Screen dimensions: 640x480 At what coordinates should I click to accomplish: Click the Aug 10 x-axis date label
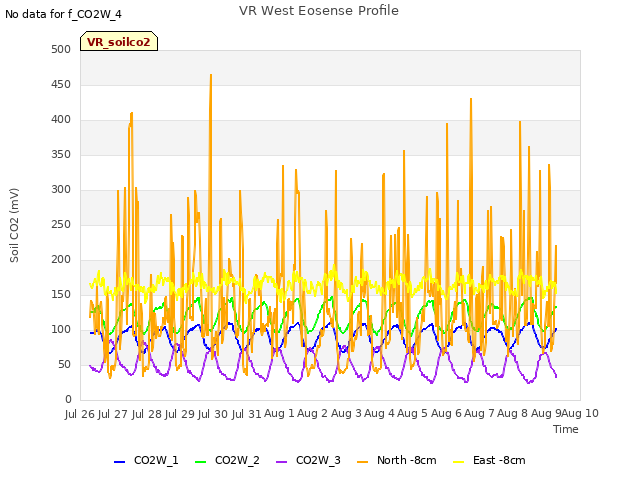pyautogui.click(x=580, y=414)
